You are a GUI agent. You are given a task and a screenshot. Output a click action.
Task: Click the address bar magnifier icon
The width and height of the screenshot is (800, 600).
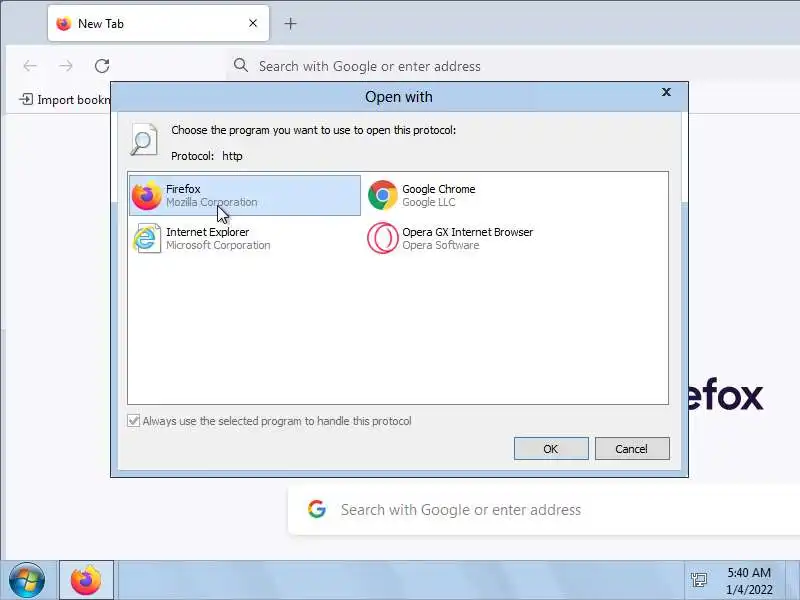tap(241, 65)
